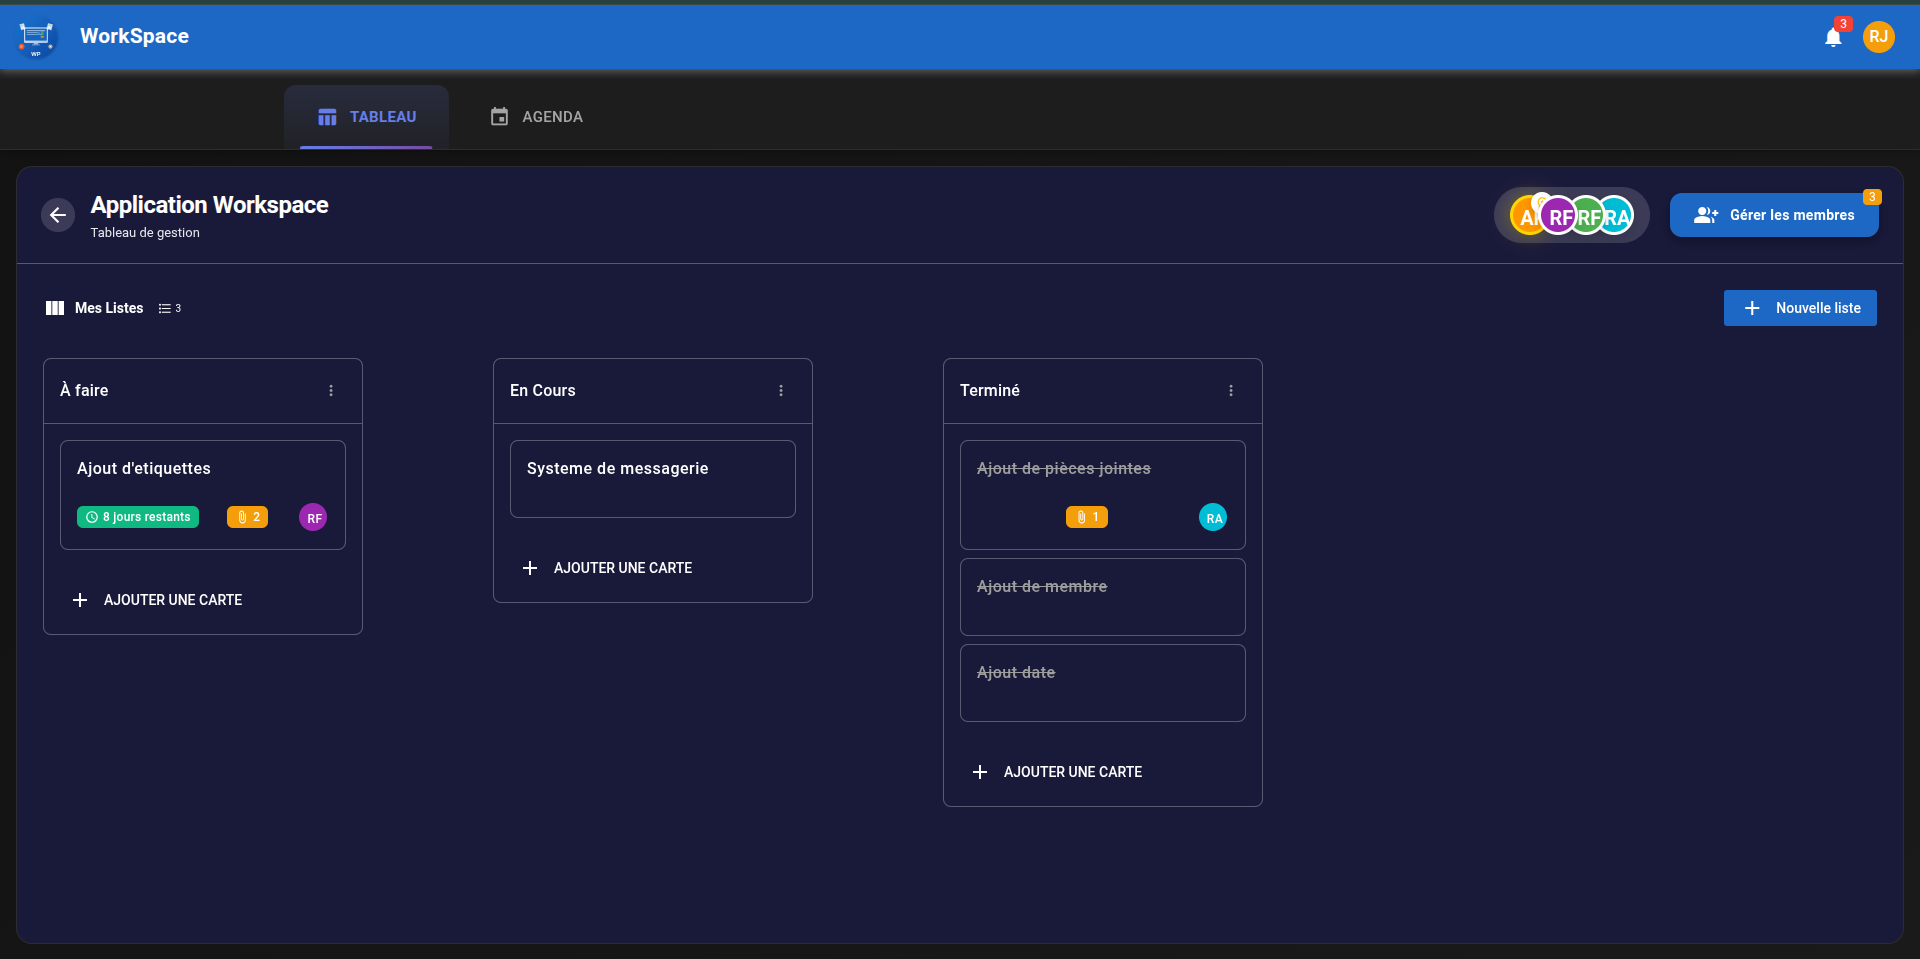The image size is (1920, 959).
Task: Open the Ajout de membre card
Action: pos(1102,597)
